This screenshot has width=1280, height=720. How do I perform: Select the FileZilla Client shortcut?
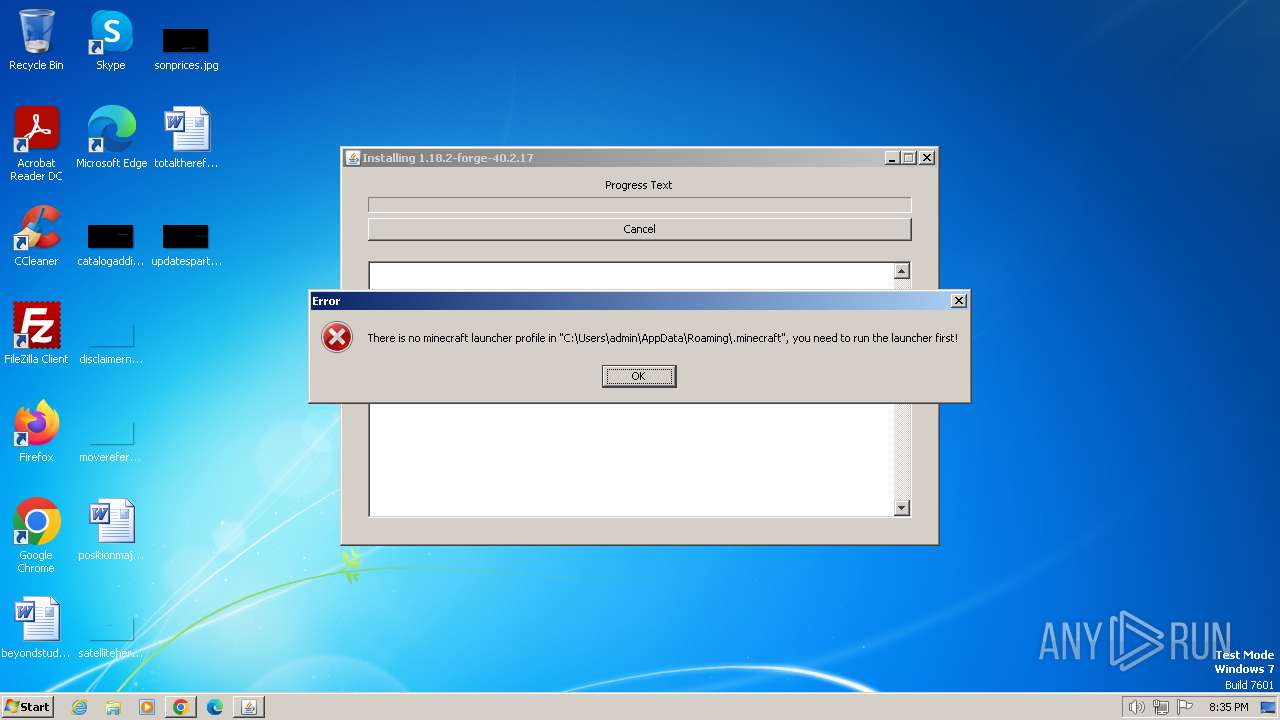36,334
